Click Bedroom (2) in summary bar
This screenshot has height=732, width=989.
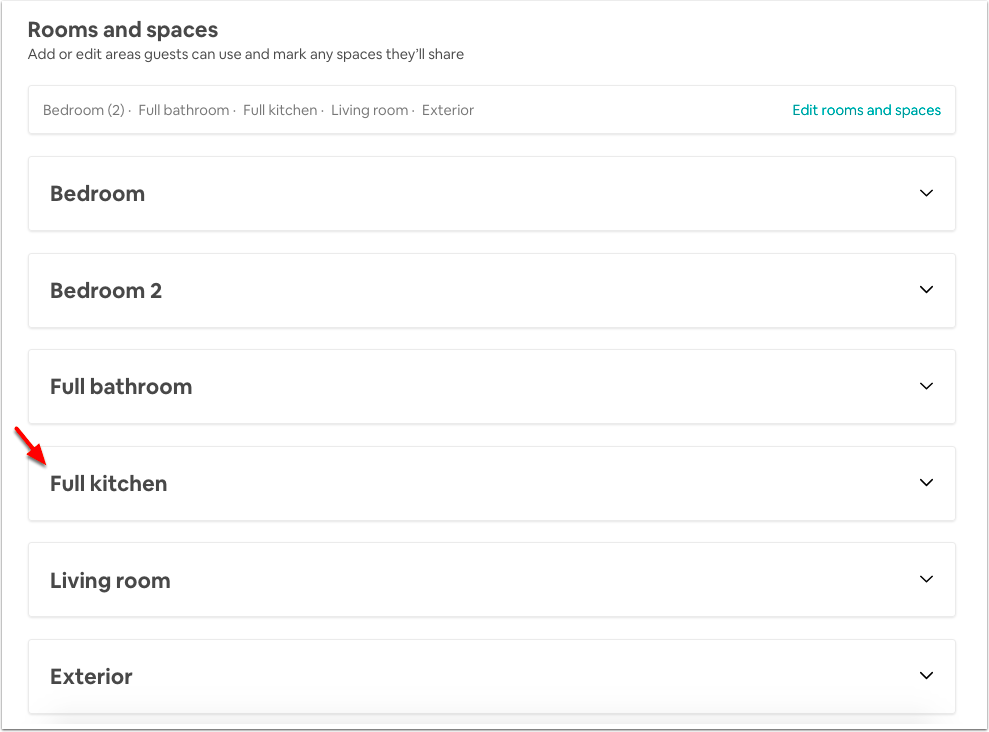84,110
